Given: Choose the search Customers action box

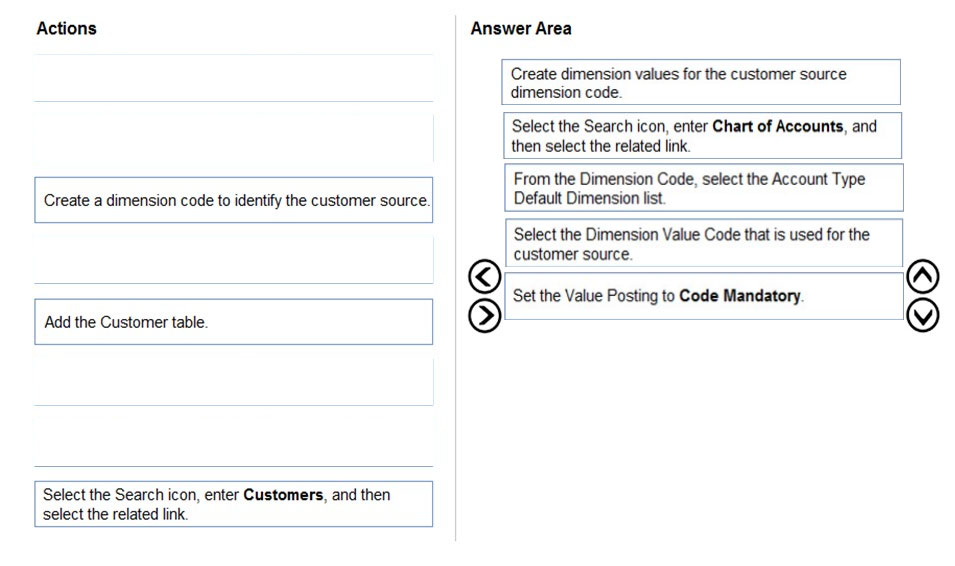Looking at the screenshot, I should pyautogui.click(x=234, y=504).
